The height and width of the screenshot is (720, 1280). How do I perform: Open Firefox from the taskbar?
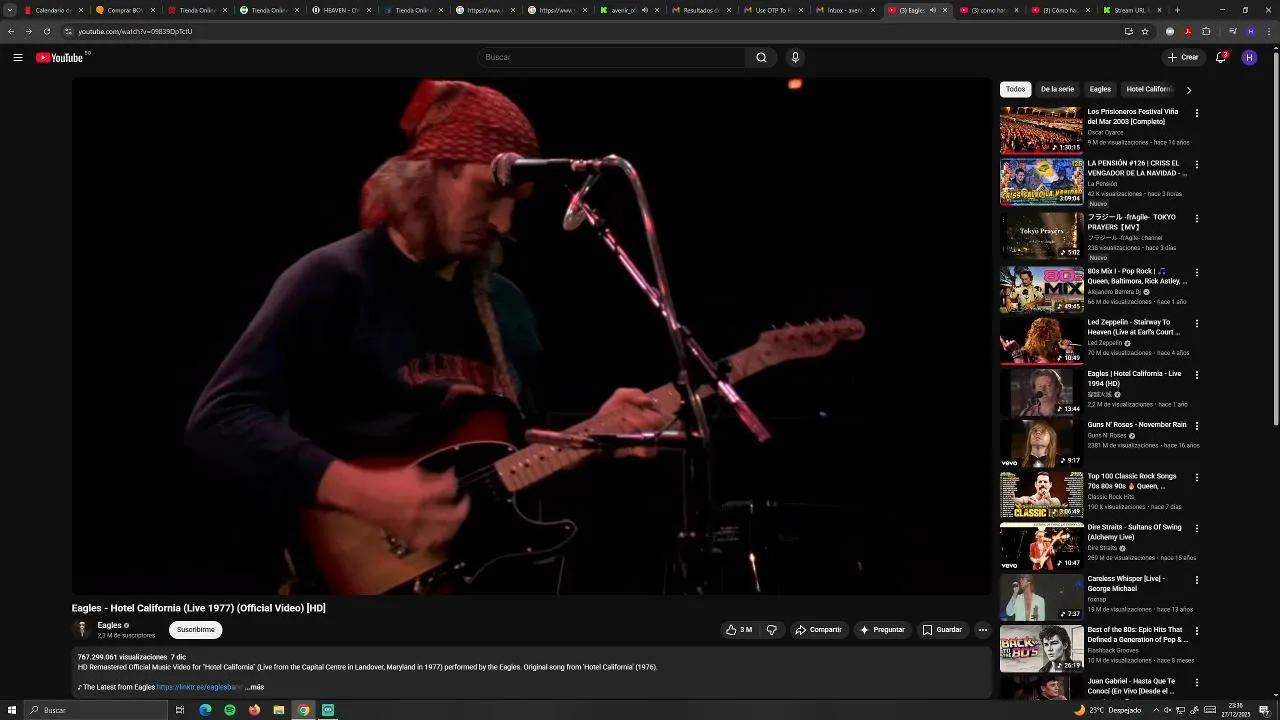(254, 710)
